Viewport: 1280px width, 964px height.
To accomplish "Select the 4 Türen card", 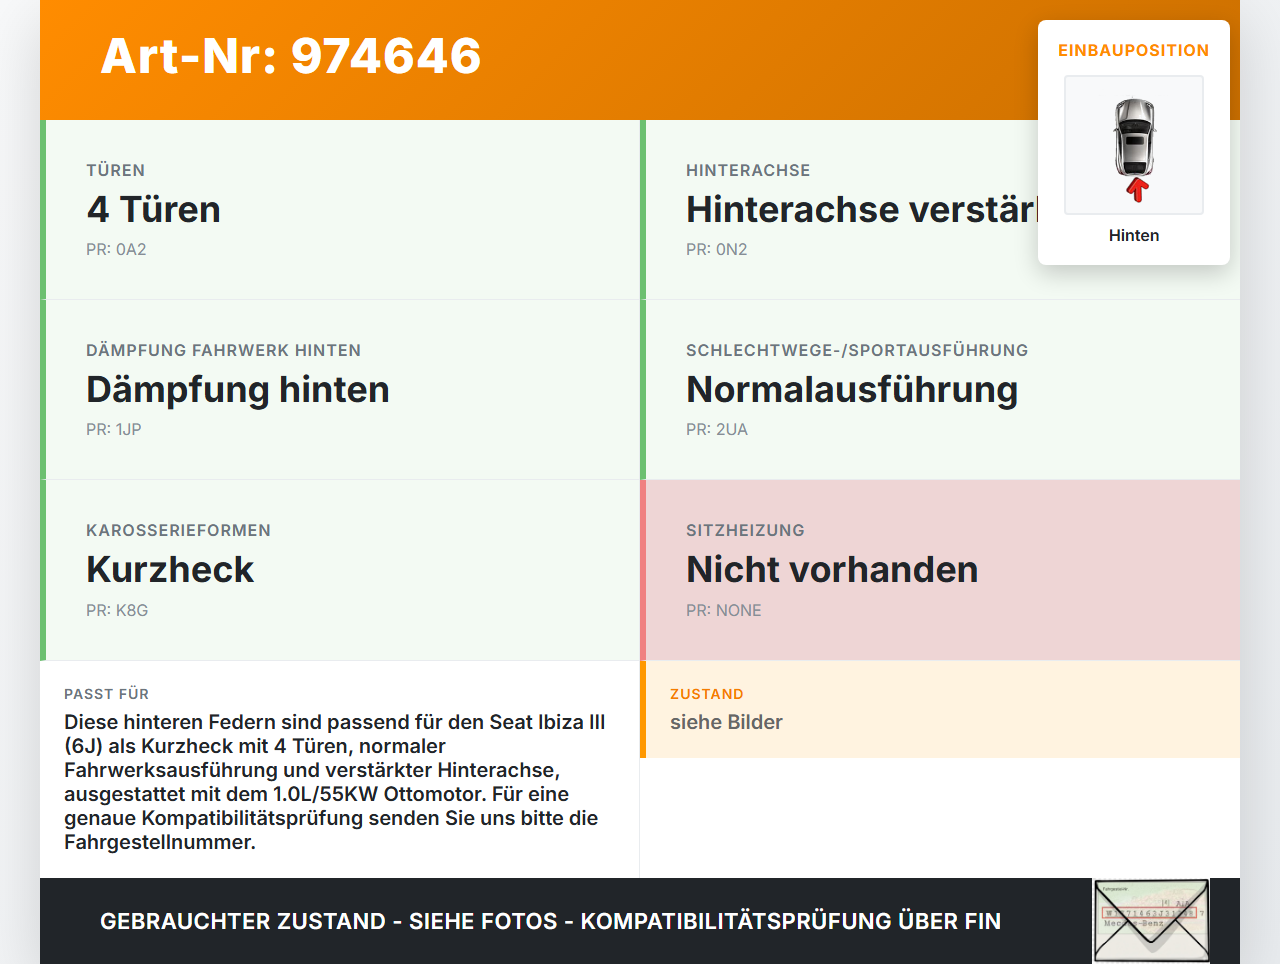I will click(x=340, y=210).
